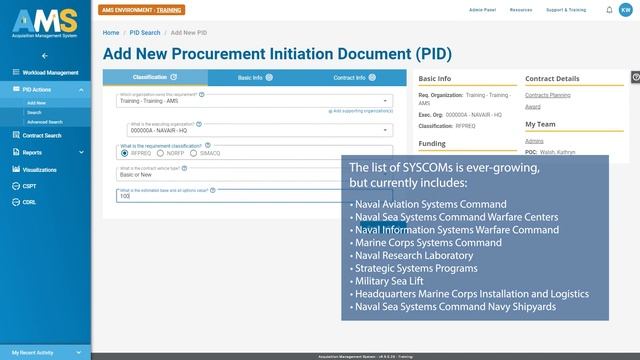The width and height of the screenshot is (640, 360).
Task: Select the RFPREQ classification radio button
Action: [124, 153]
